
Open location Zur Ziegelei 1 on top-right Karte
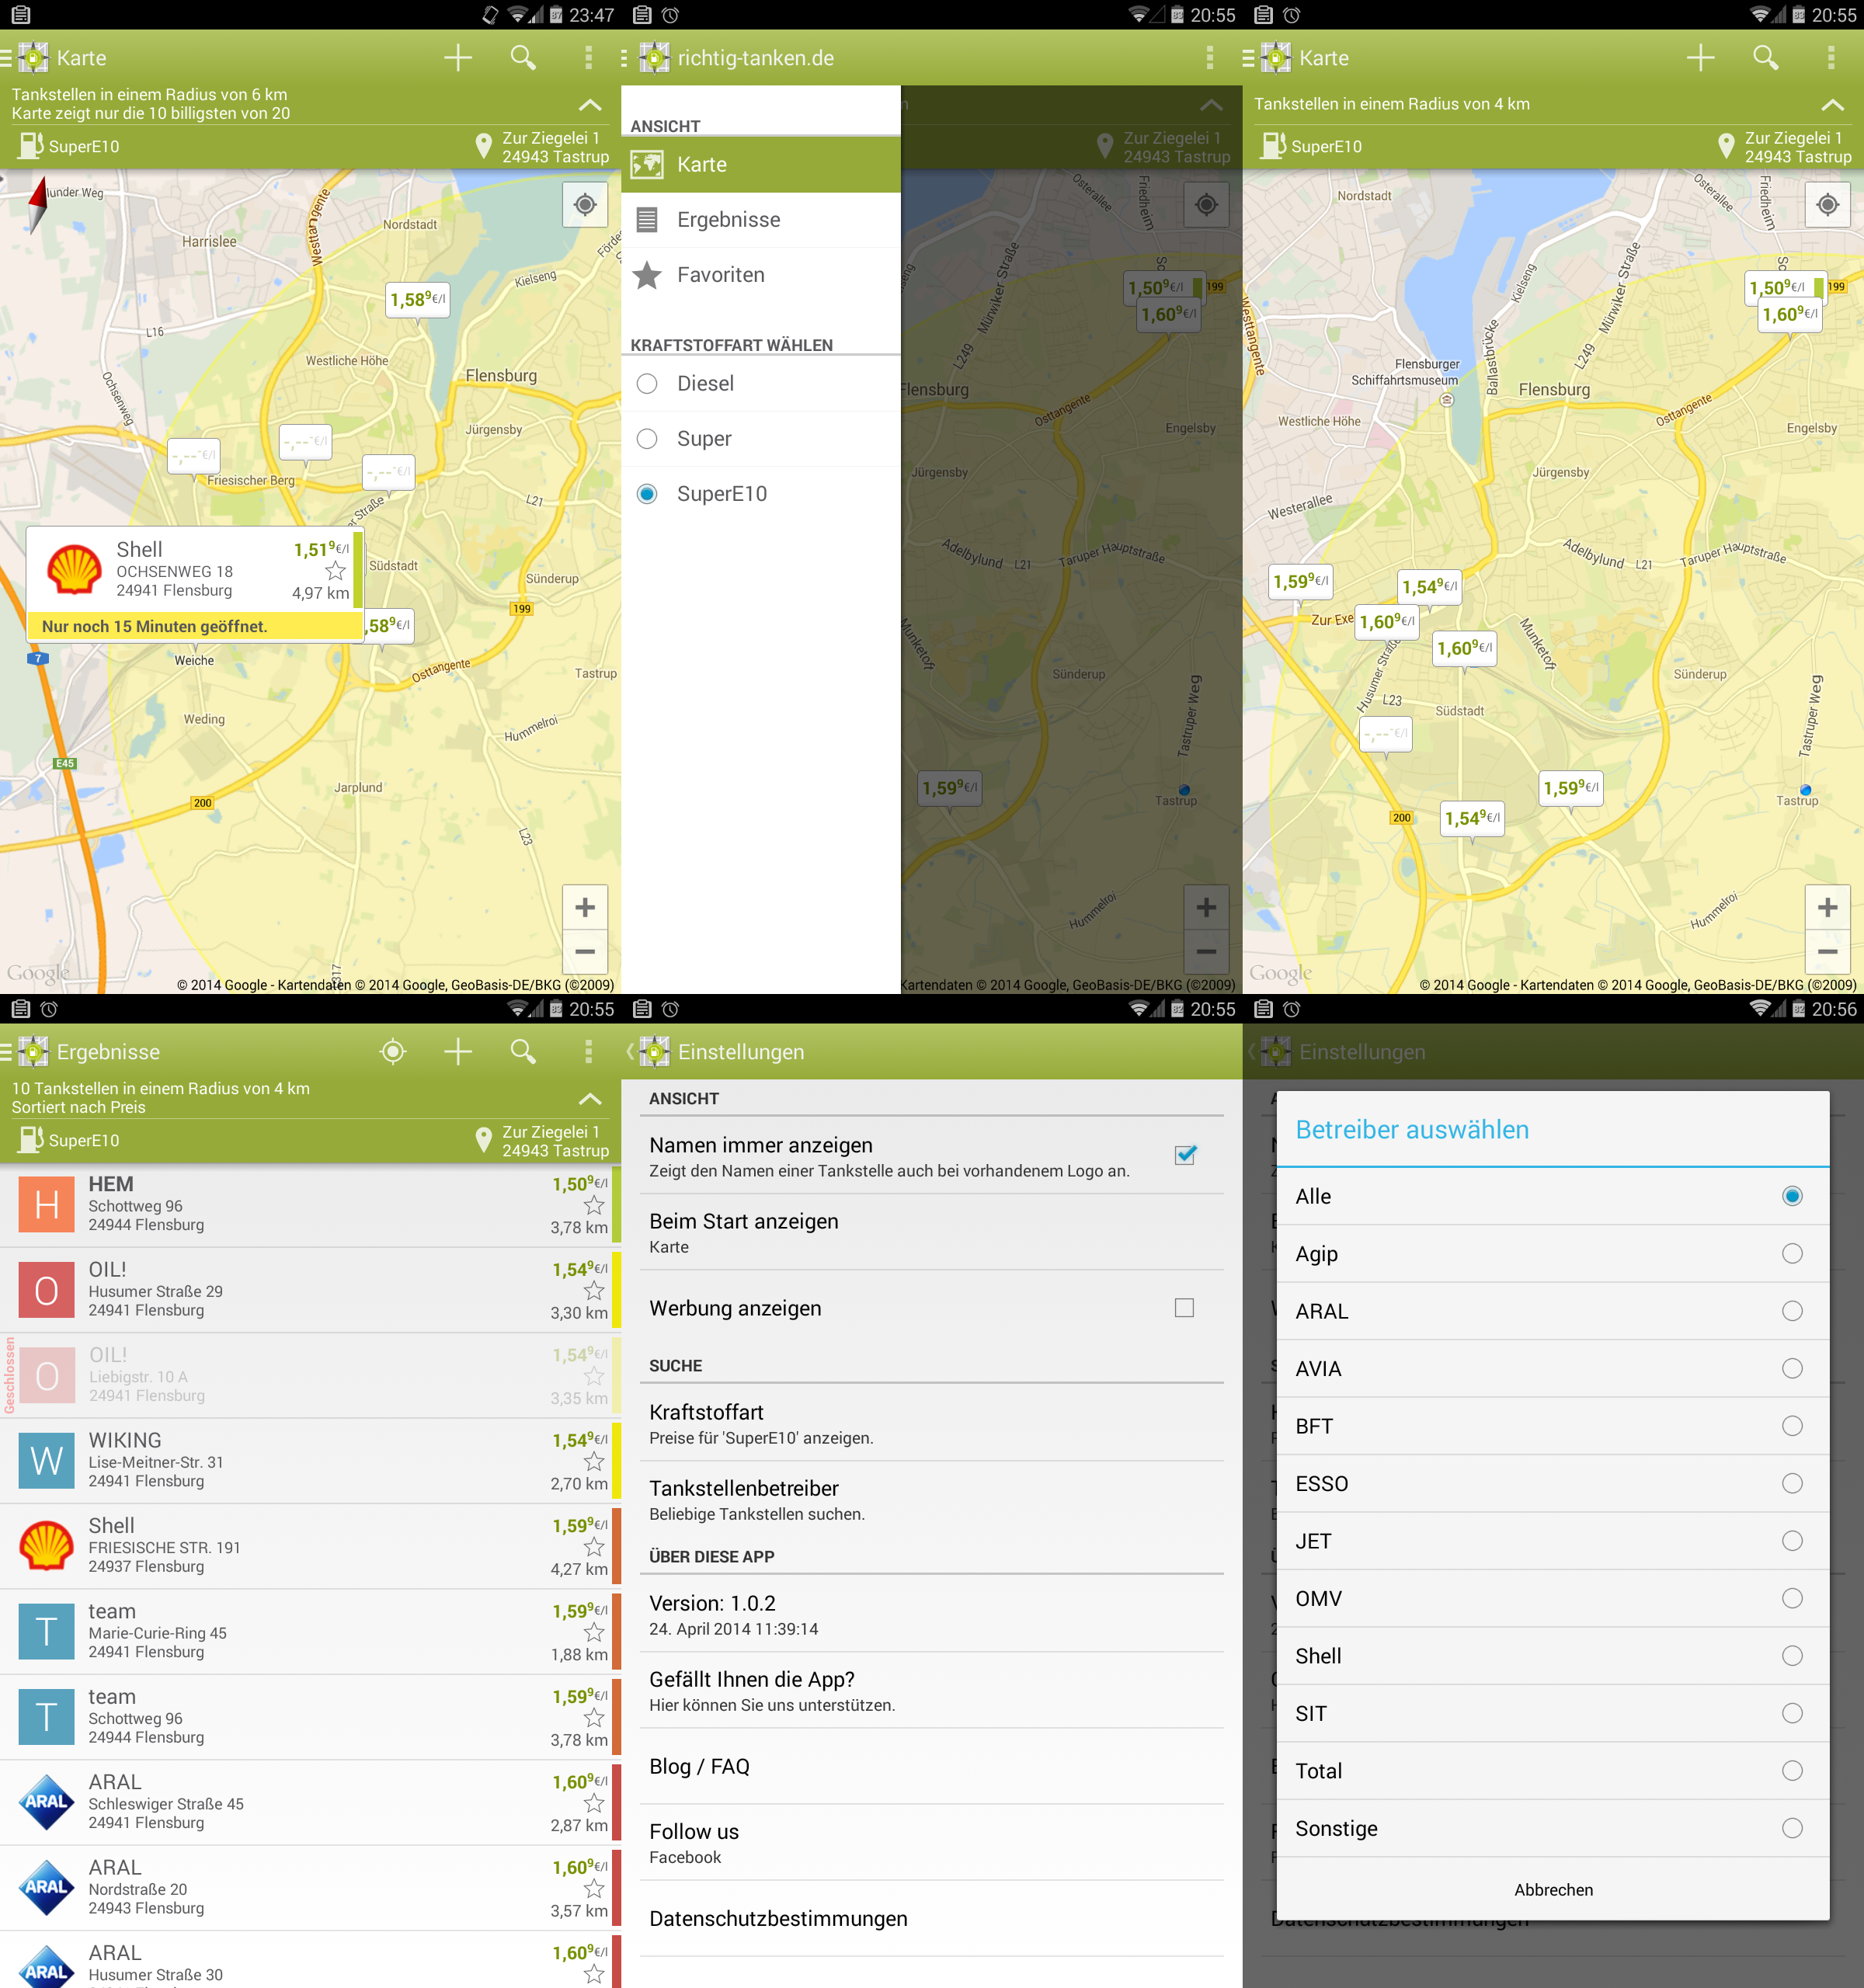pos(1784,147)
